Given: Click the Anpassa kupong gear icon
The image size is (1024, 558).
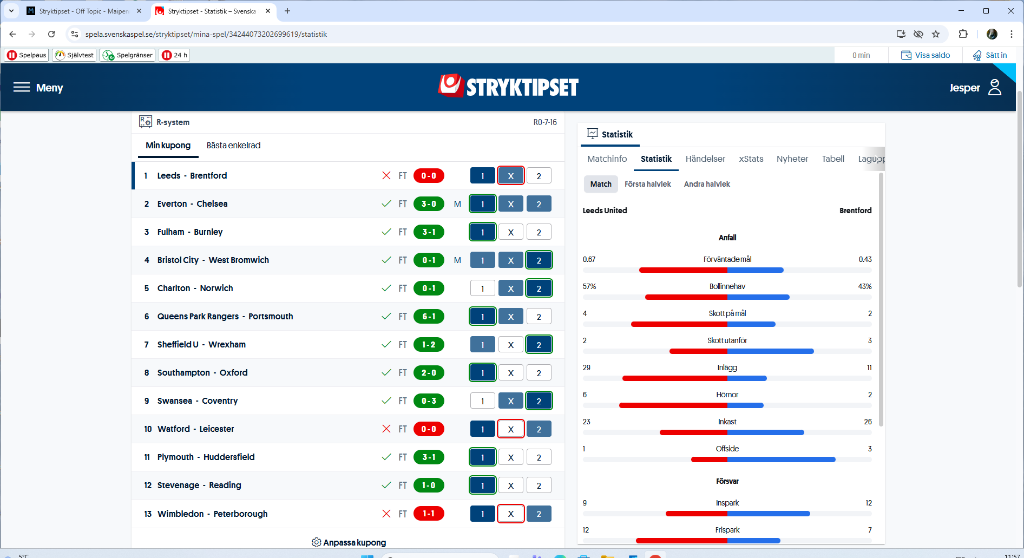Looking at the screenshot, I should click(317, 542).
